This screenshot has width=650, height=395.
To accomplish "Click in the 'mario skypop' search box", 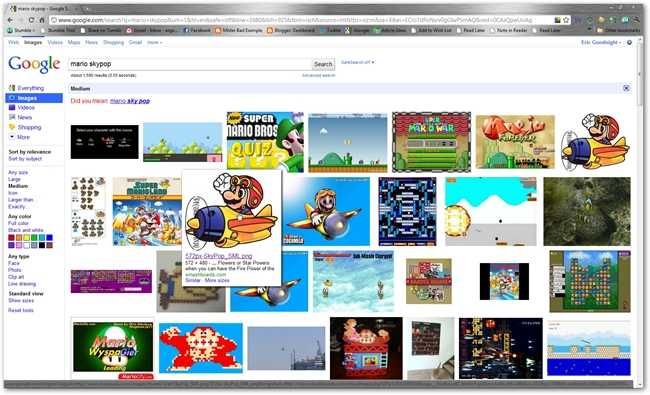I will pyautogui.click(x=189, y=64).
